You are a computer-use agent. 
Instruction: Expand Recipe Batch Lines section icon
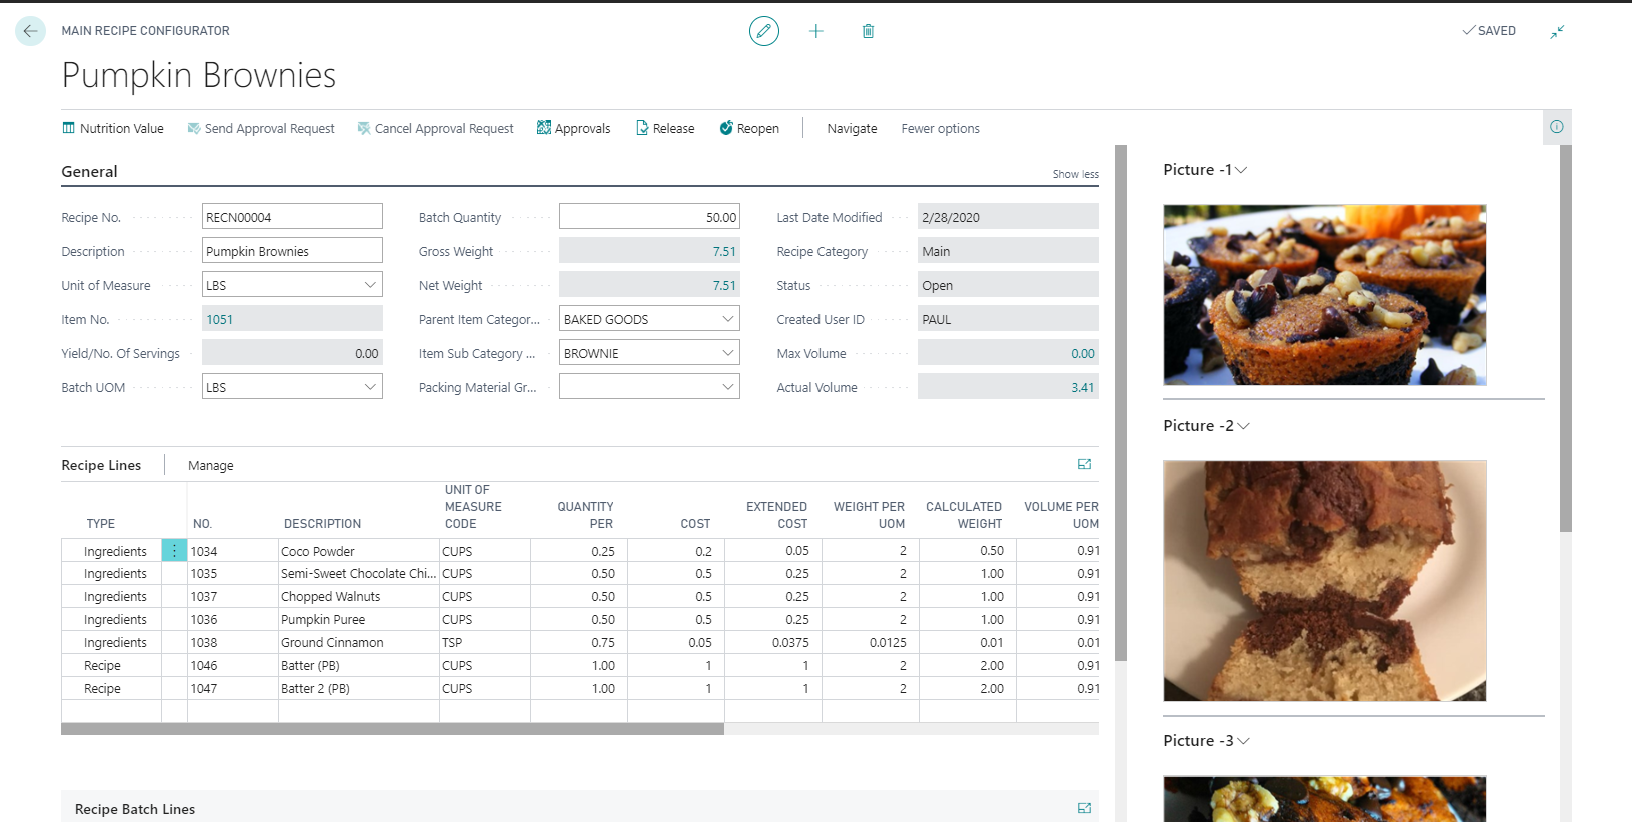(x=1084, y=808)
